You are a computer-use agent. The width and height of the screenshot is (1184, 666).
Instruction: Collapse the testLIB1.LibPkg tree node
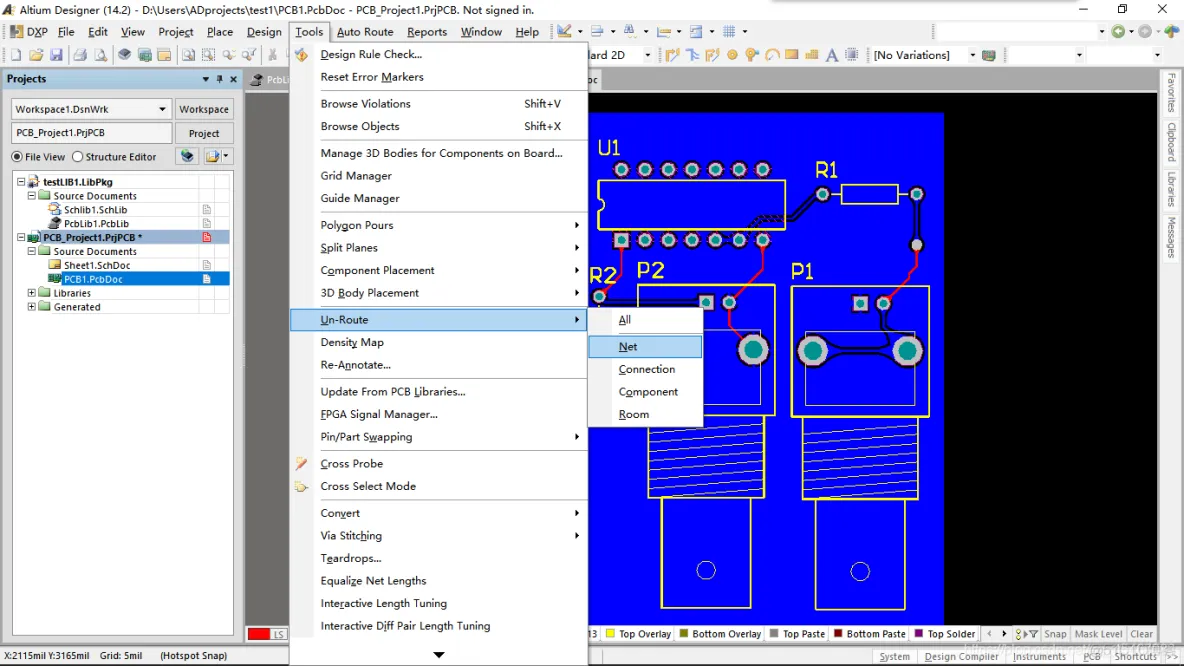21,182
